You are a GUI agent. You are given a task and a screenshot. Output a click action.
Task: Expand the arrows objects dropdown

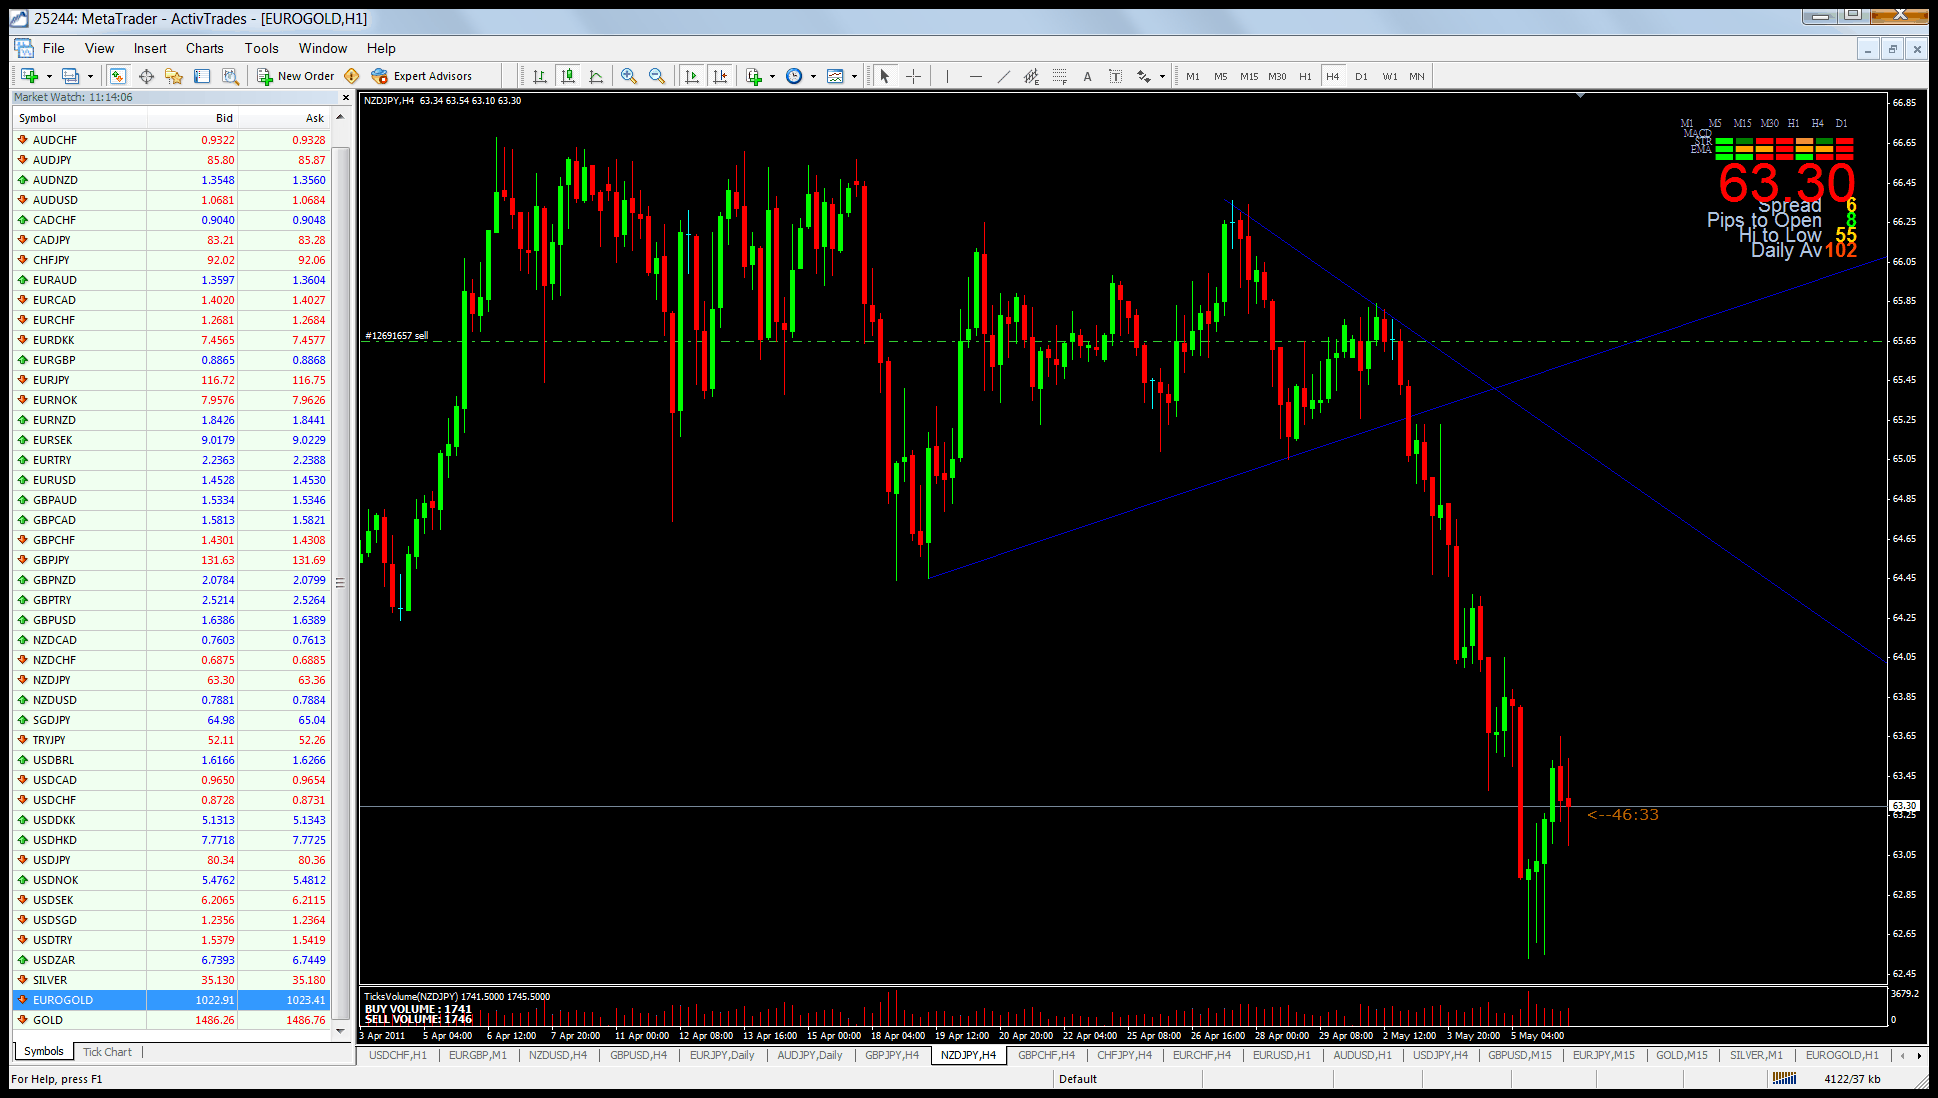point(1162,76)
